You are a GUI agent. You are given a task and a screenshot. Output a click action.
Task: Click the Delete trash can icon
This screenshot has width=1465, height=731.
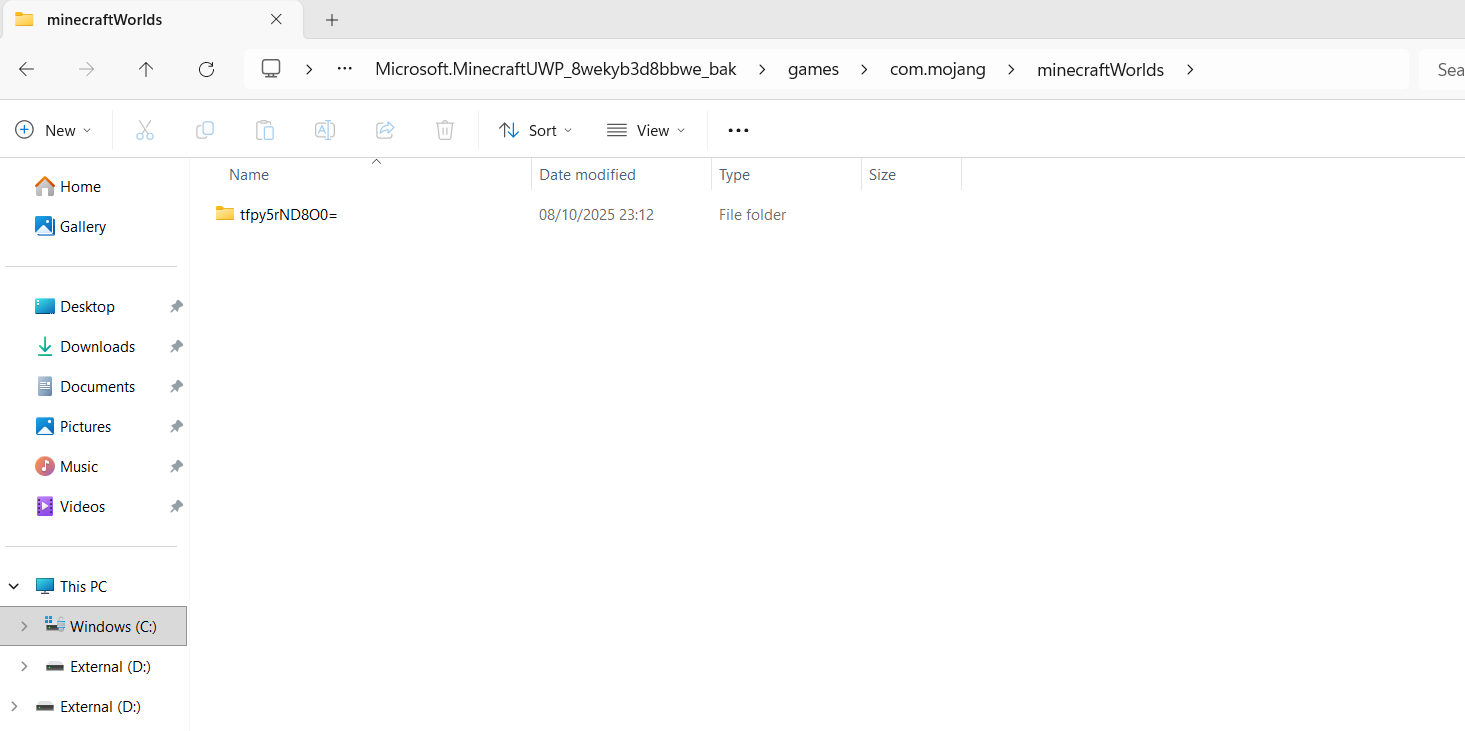point(445,130)
